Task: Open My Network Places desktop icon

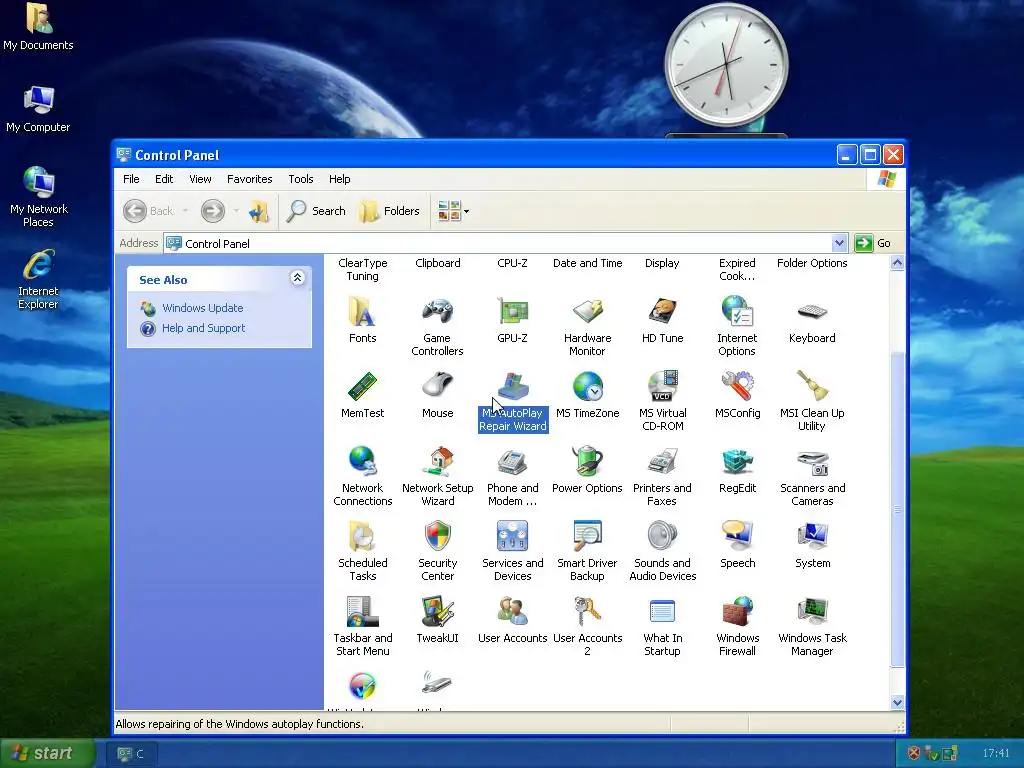Action: (x=39, y=197)
